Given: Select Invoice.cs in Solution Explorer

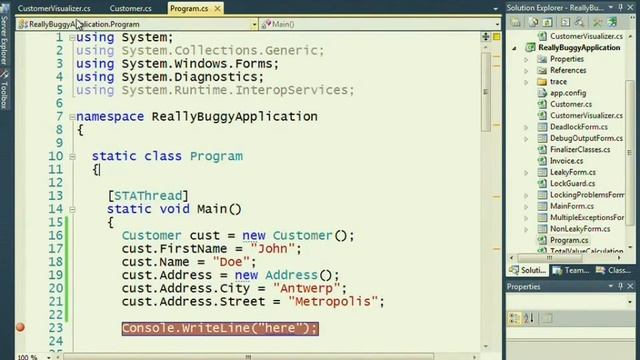Looking at the screenshot, I should pyautogui.click(x=567, y=161).
